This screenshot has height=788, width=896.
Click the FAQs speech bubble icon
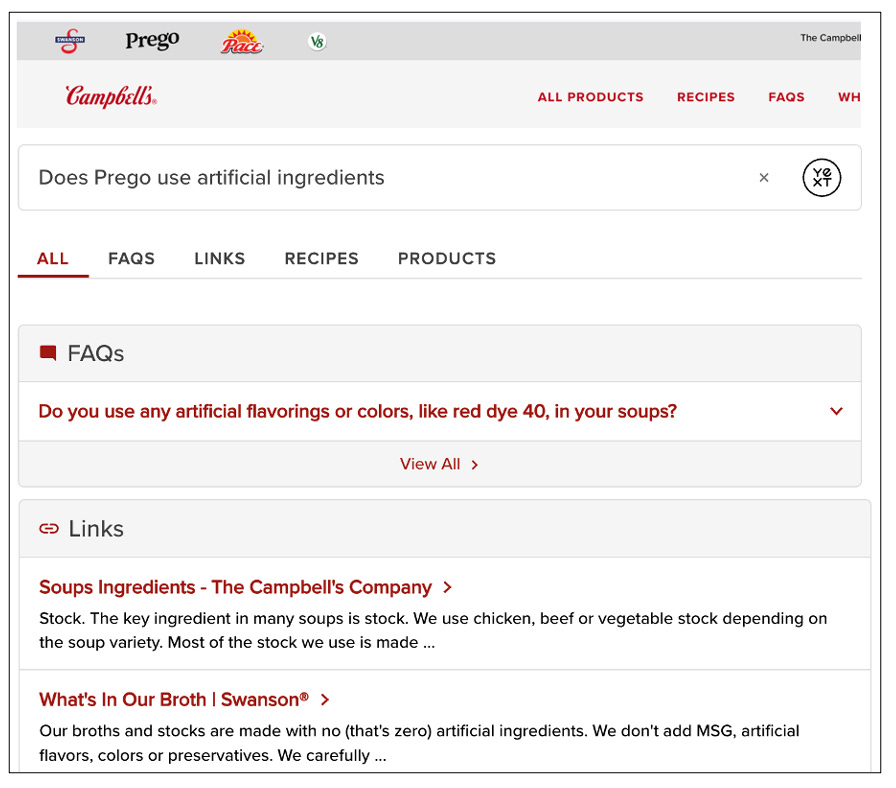click(48, 353)
